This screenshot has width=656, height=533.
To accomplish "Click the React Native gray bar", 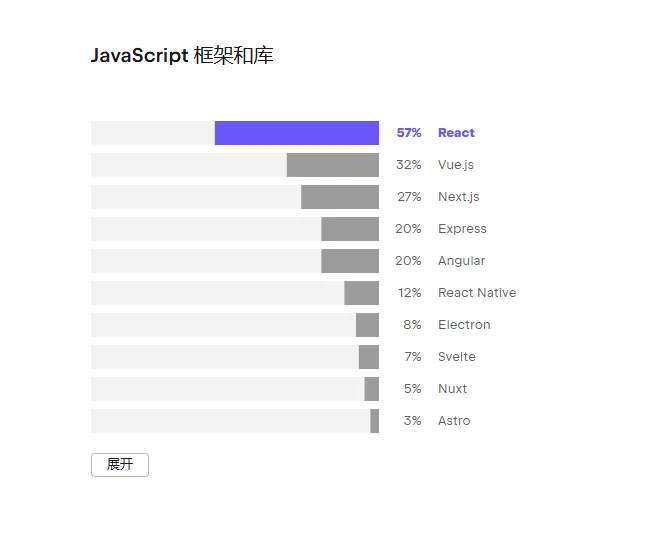I will tap(362, 293).
